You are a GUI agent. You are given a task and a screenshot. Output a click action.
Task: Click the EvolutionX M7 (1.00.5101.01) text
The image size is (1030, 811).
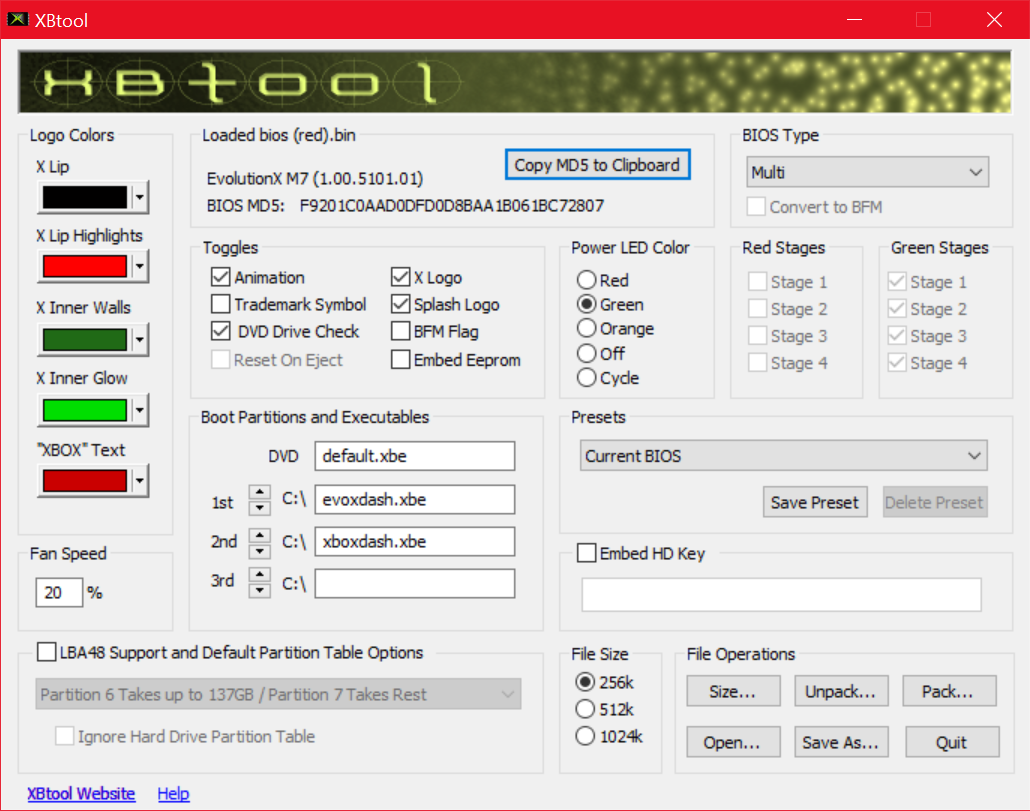[315, 179]
